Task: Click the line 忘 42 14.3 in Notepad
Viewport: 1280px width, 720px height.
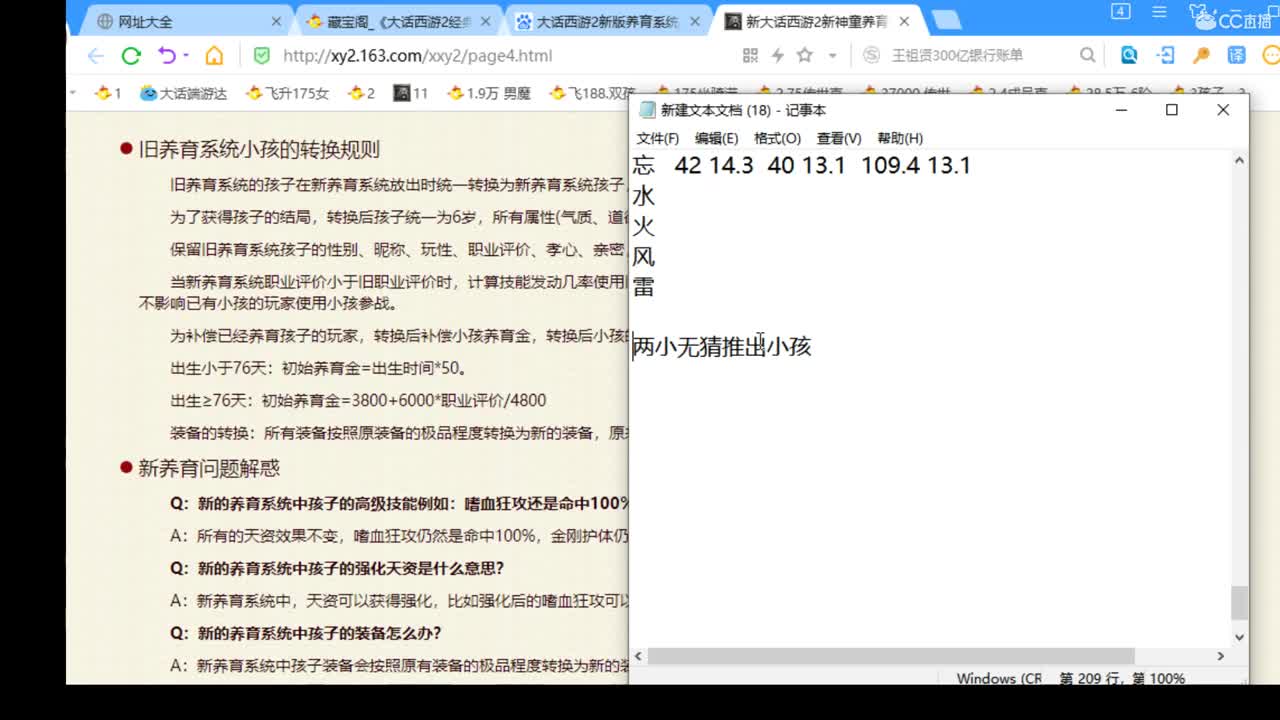Action: (801, 165)
